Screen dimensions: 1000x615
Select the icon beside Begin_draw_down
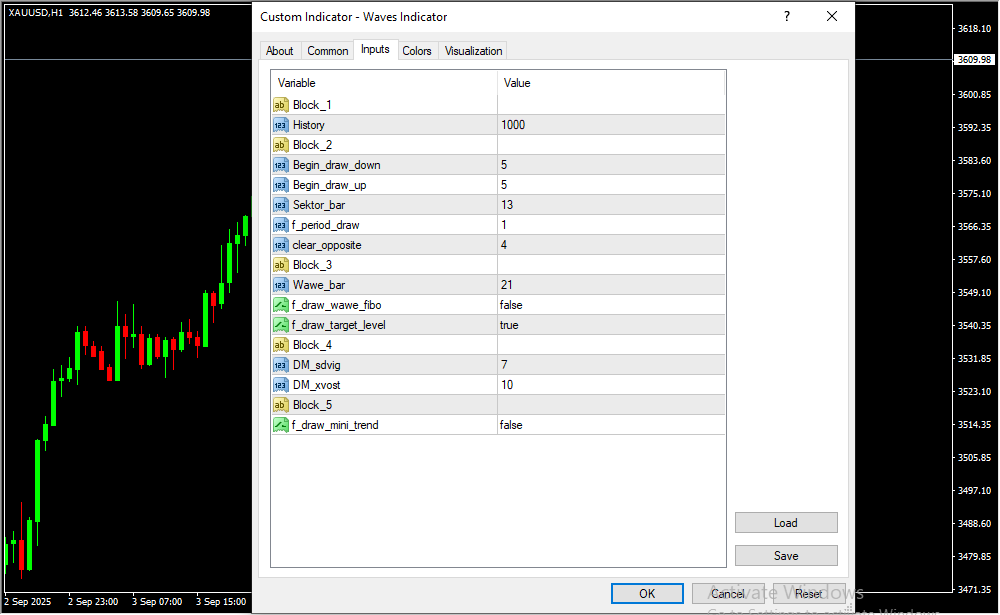tap(280, 165)
